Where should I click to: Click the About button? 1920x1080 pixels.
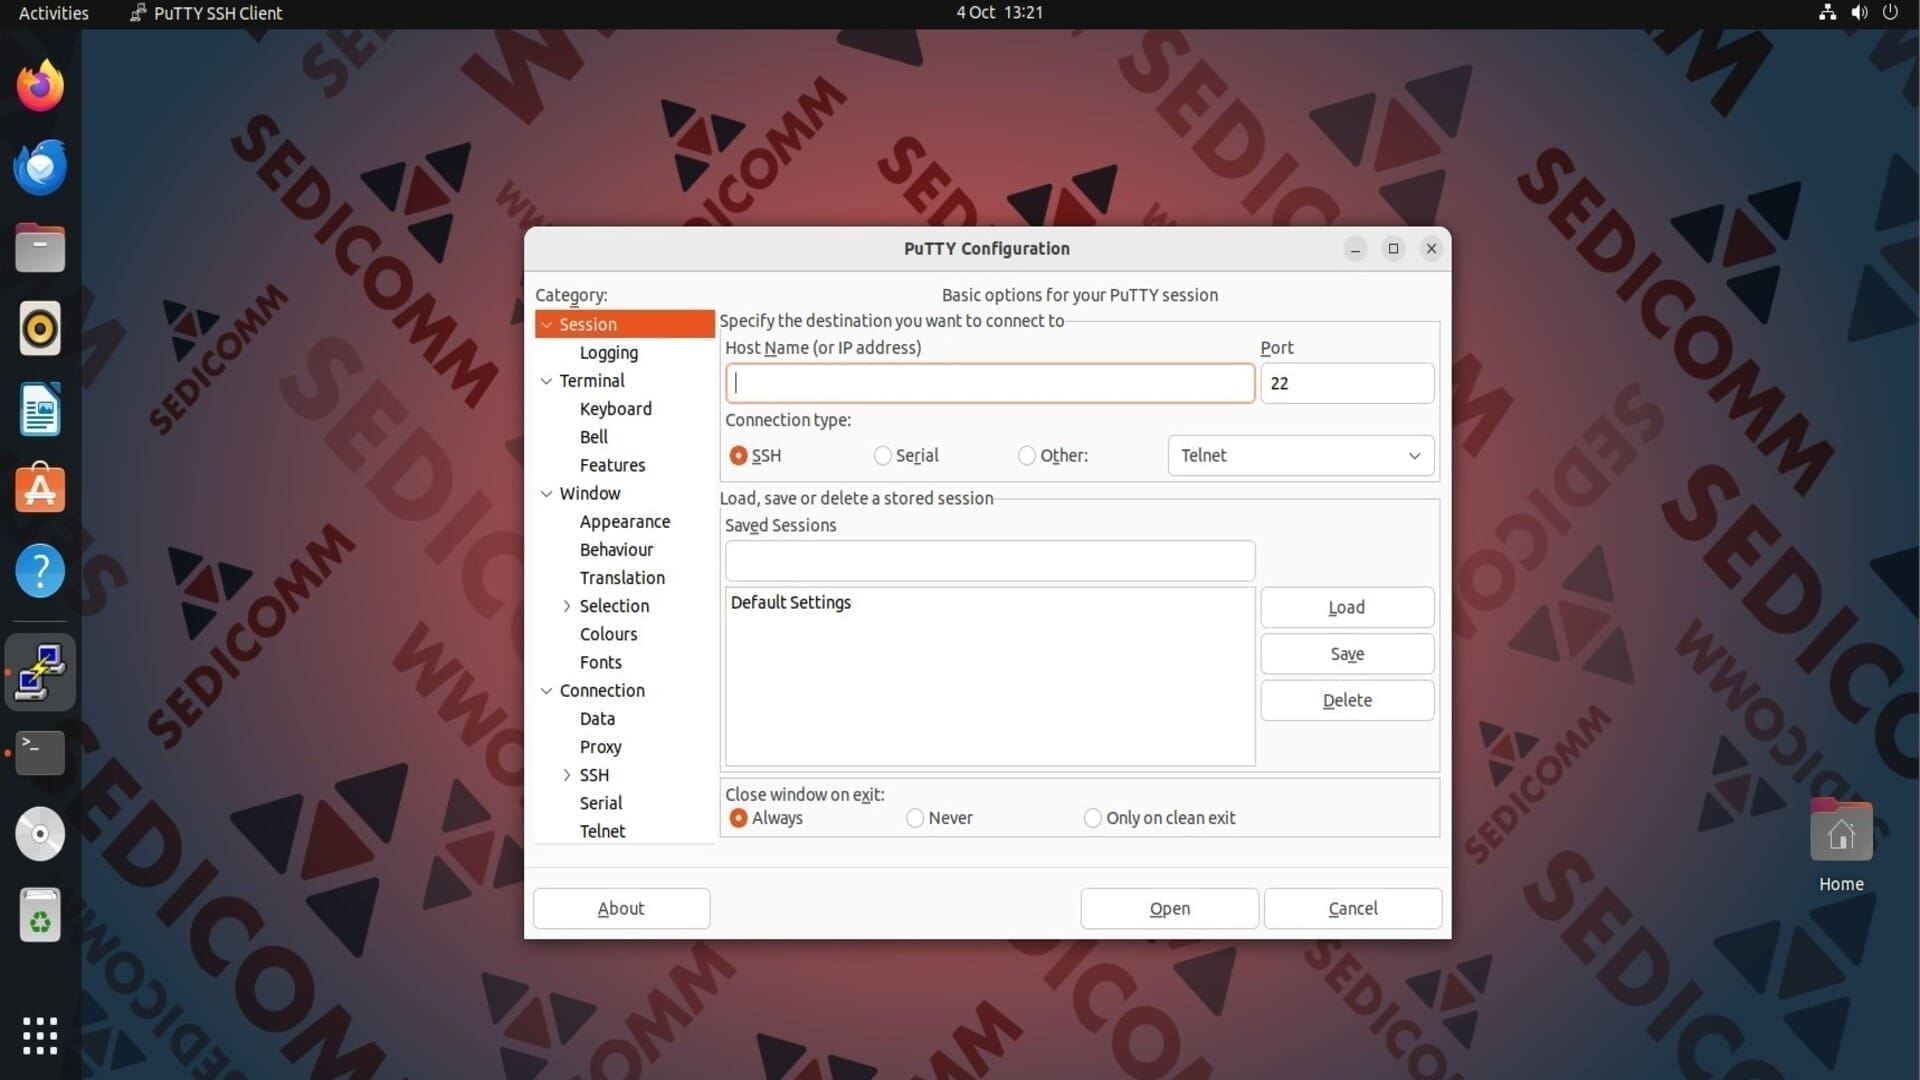(x=621, y=908)
